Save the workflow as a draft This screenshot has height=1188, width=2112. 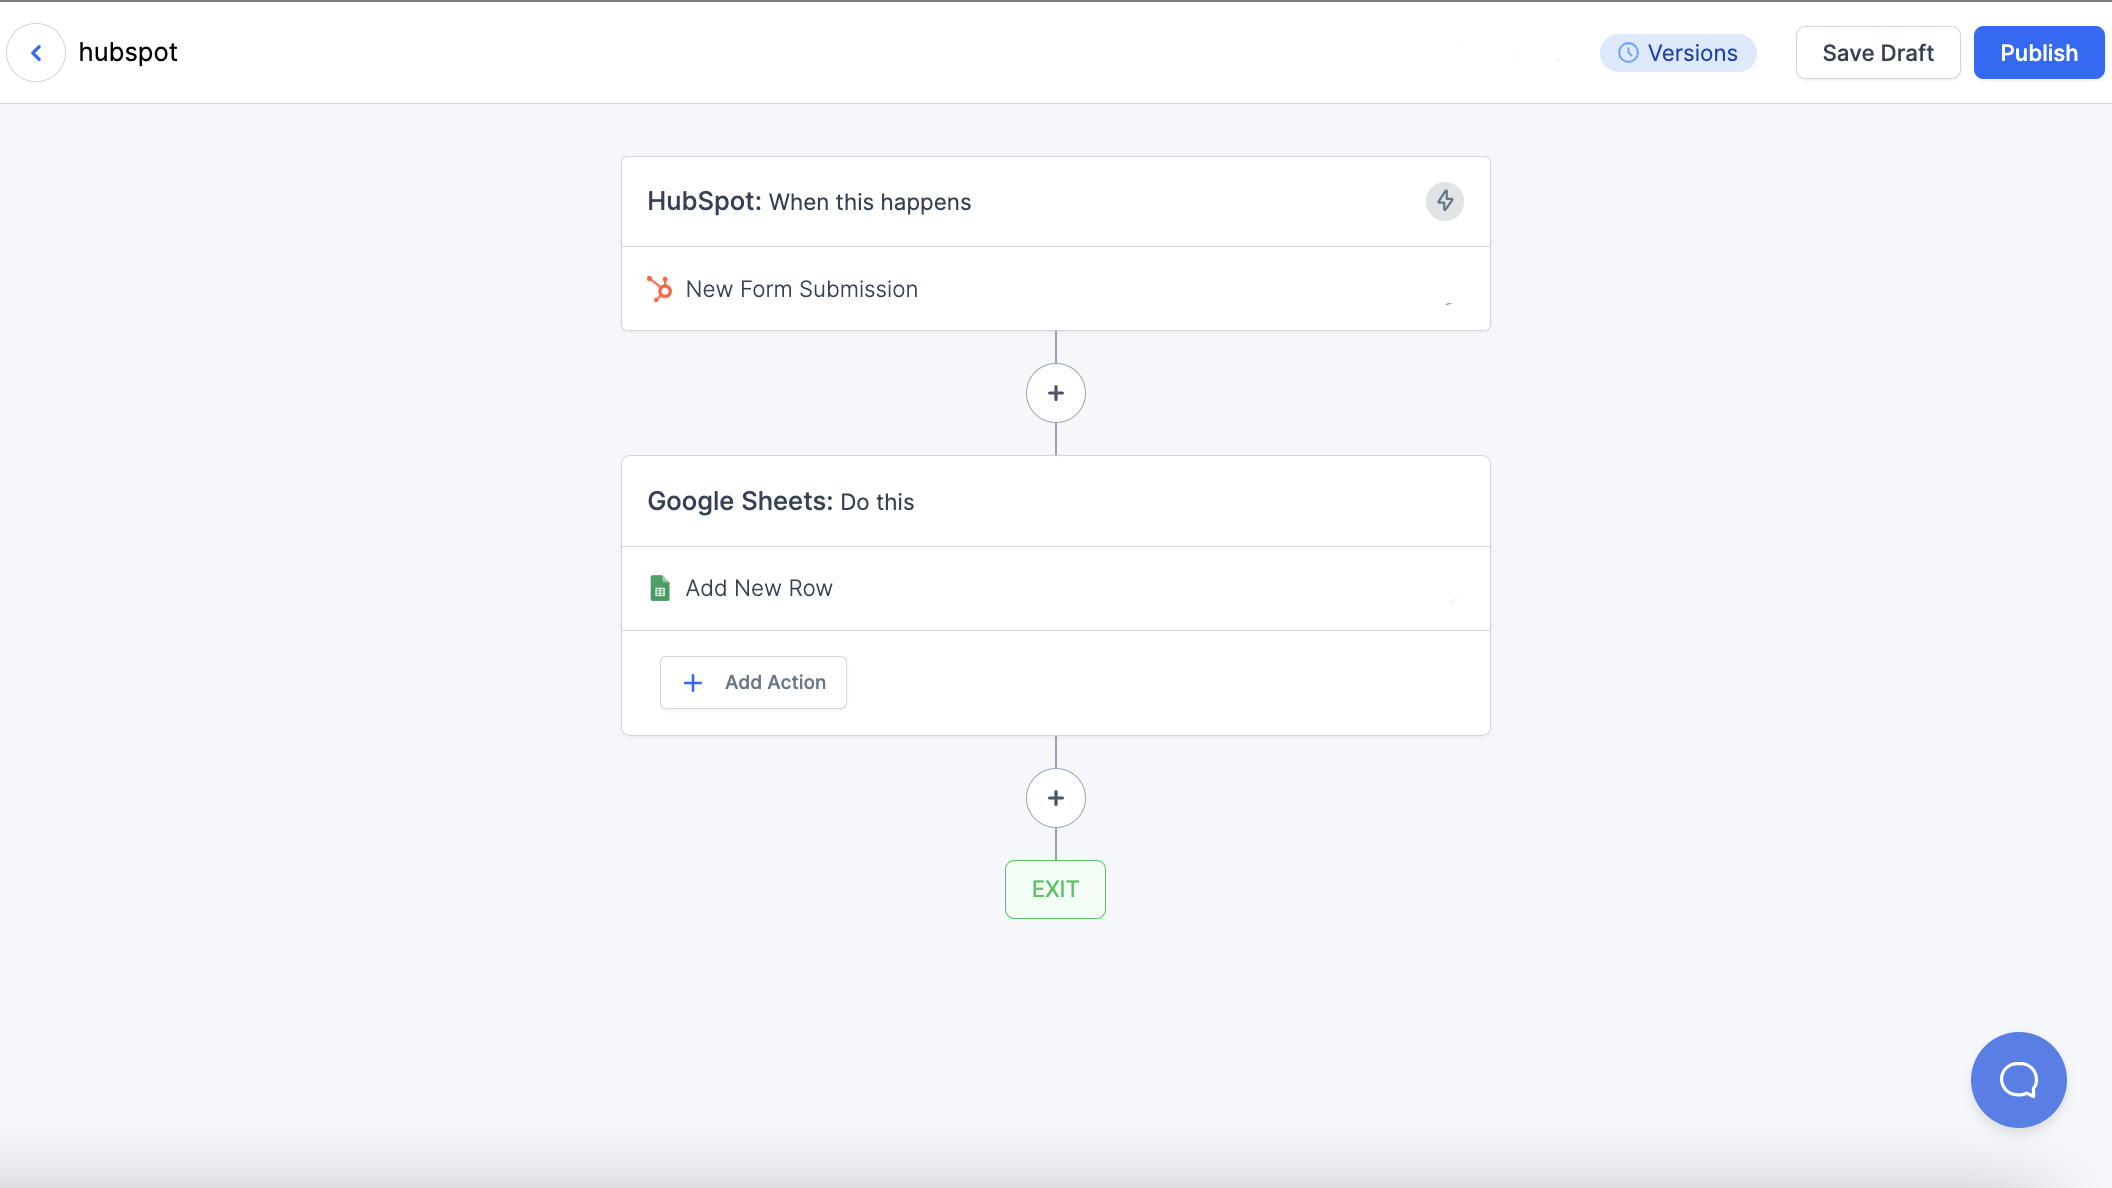tap(1878, 52)
